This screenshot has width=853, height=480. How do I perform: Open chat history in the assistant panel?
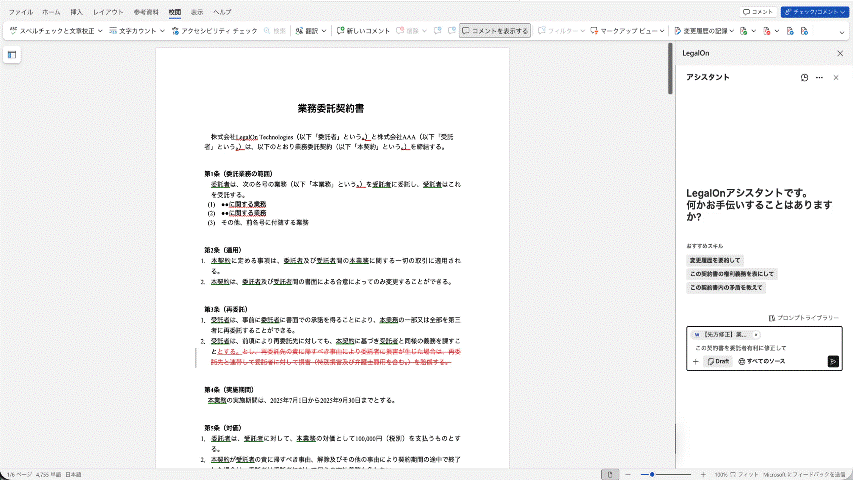click(805, 77)
